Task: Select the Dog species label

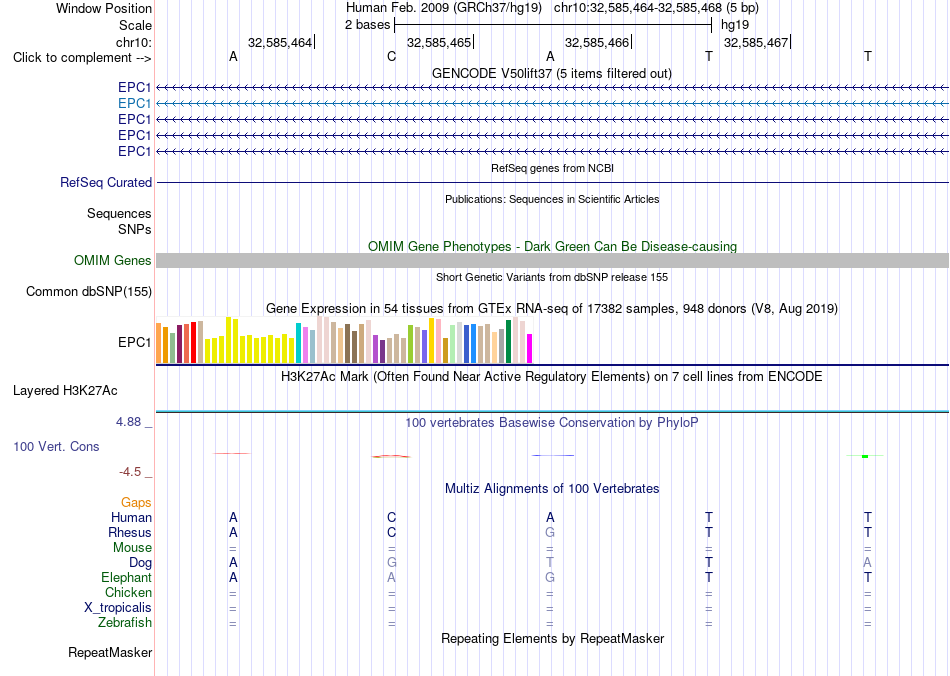Action: tap(140, 563)
